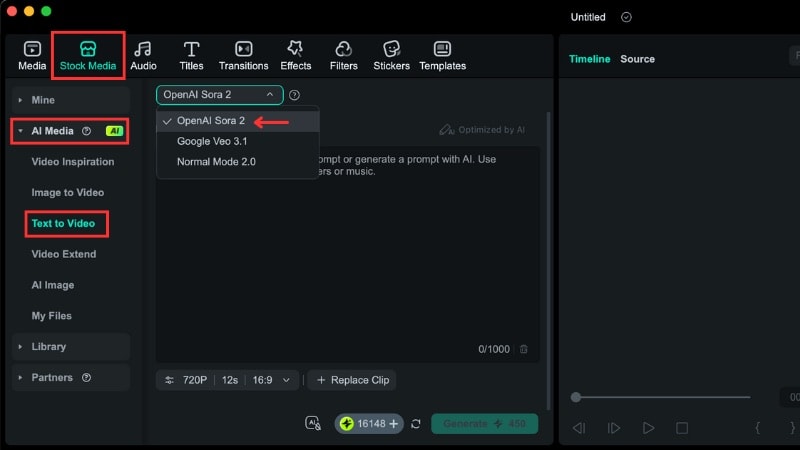Open the 720P 12s 16:9 settings dropdown
The width and height of the screenshot is (800, 450).
227,380
